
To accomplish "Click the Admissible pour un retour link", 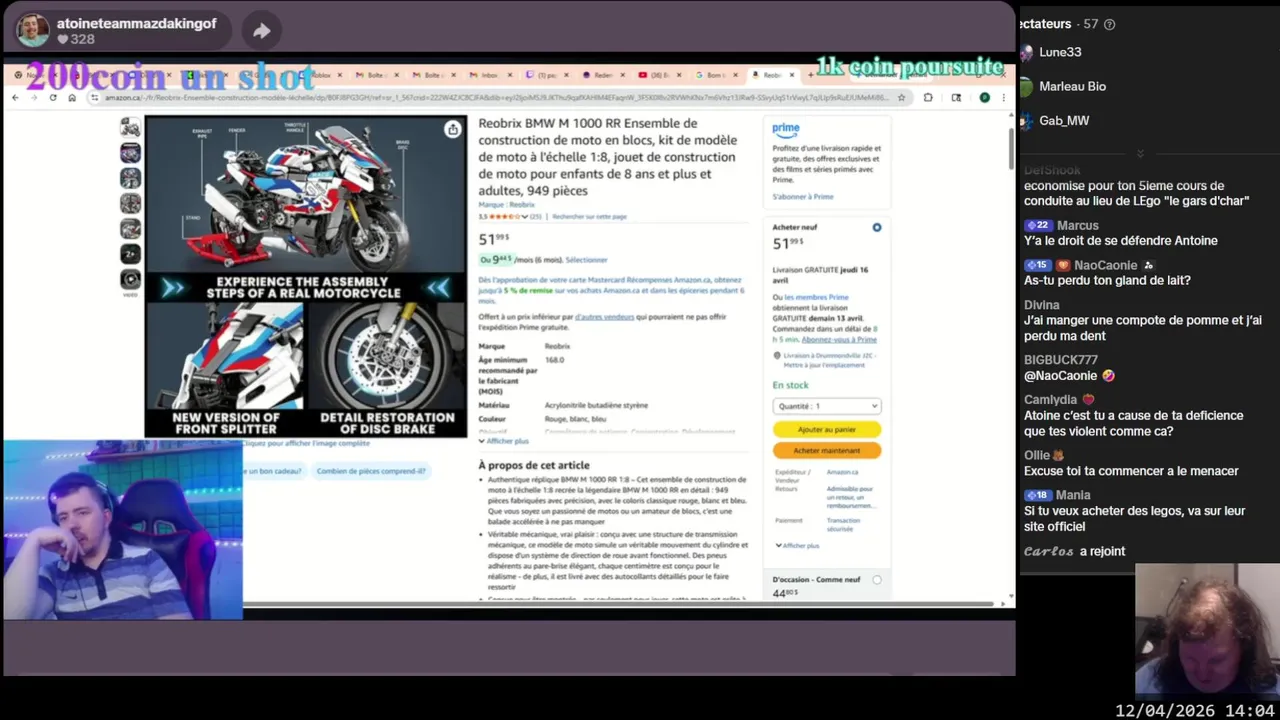I will coord(850,497).
